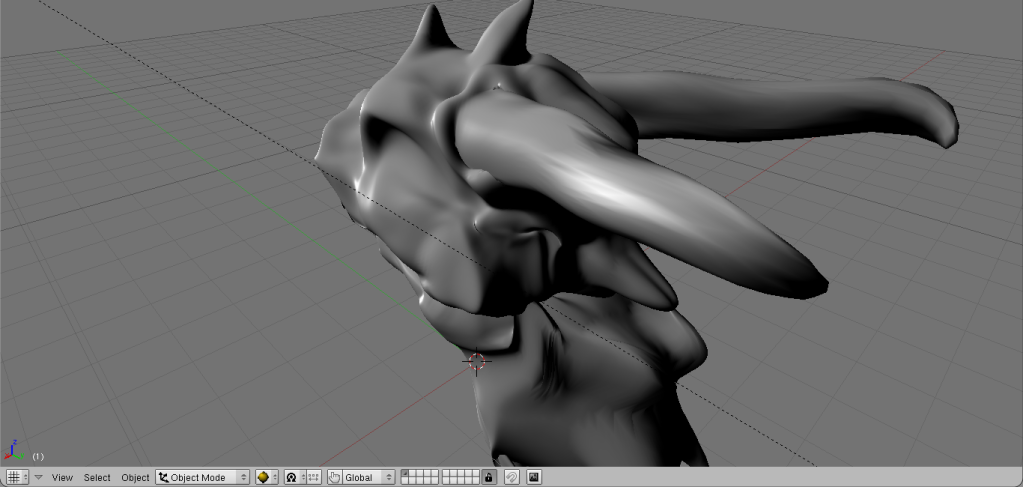The height and width of the screenshot is (487, 1023).
Task: Click the solid sphere viewport shading icon
Action: 264,478
